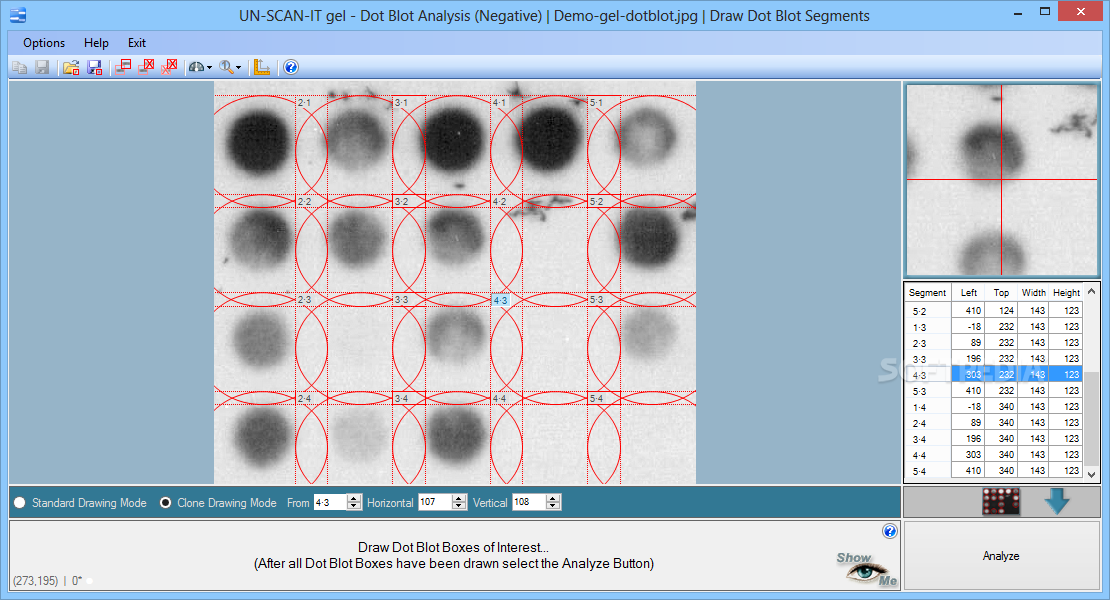The height and width of the screenshot is (600, 1110).
Task: Click the Exit menu item
Action: tap(137, 43)
